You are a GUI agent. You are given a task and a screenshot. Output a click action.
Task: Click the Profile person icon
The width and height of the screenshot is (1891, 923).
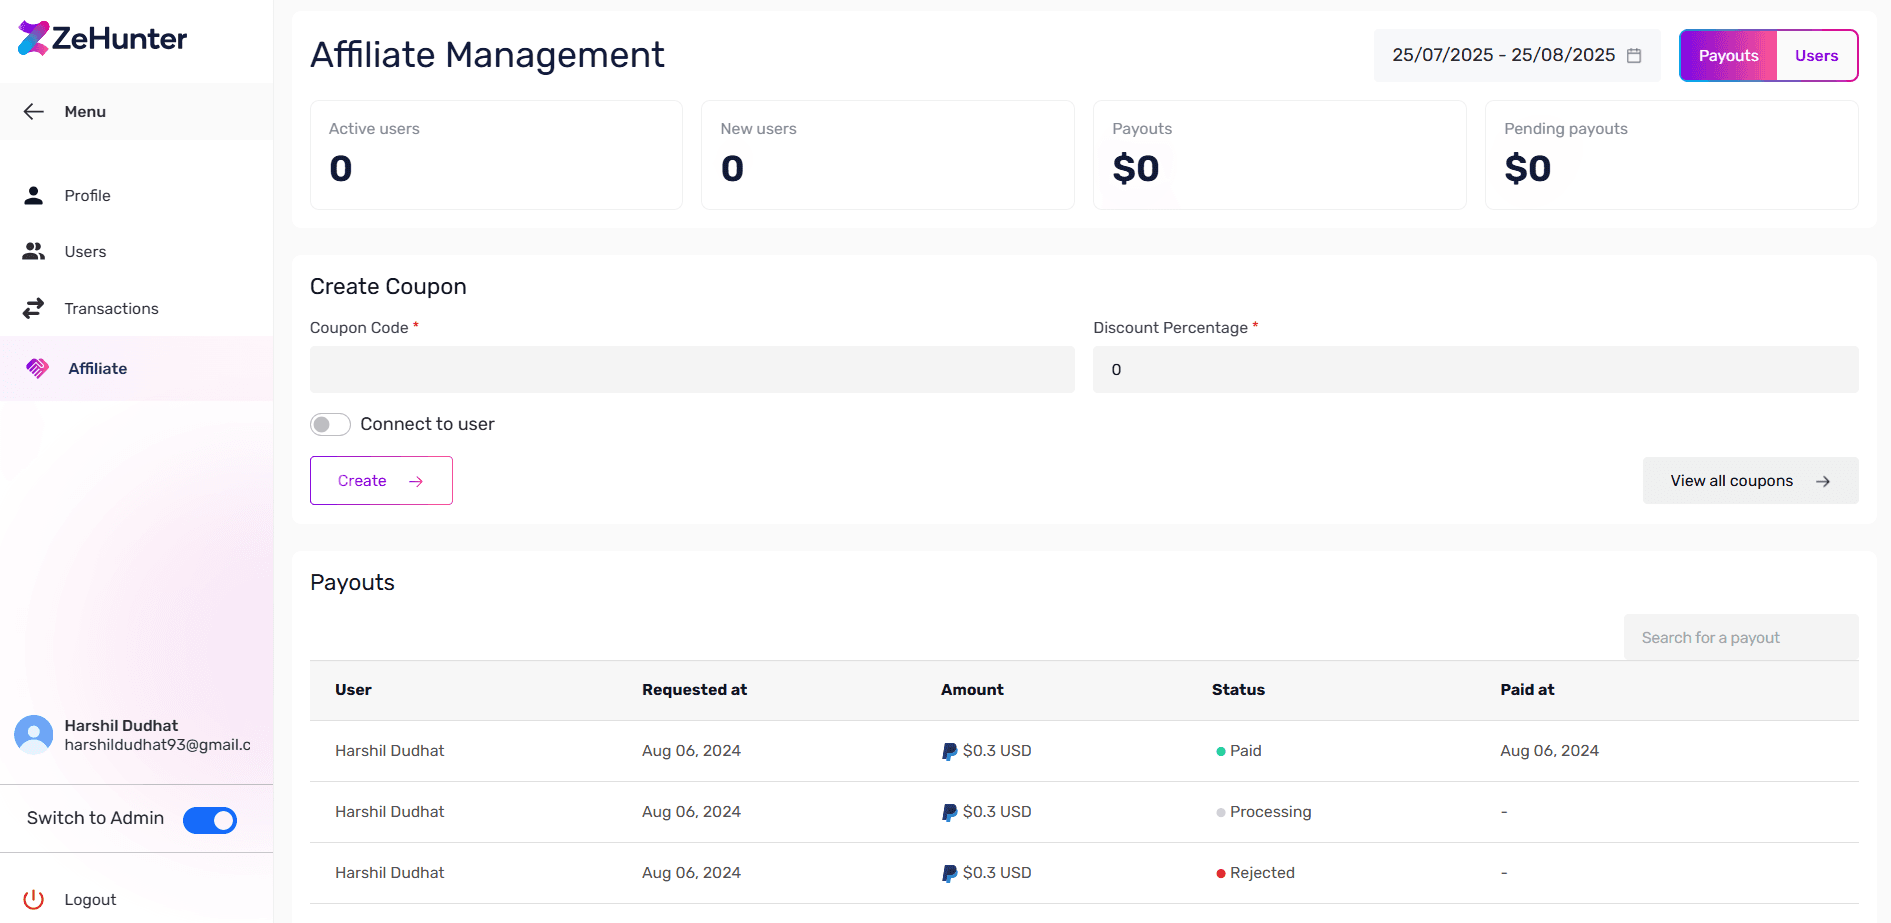click(x=34, y=196)
